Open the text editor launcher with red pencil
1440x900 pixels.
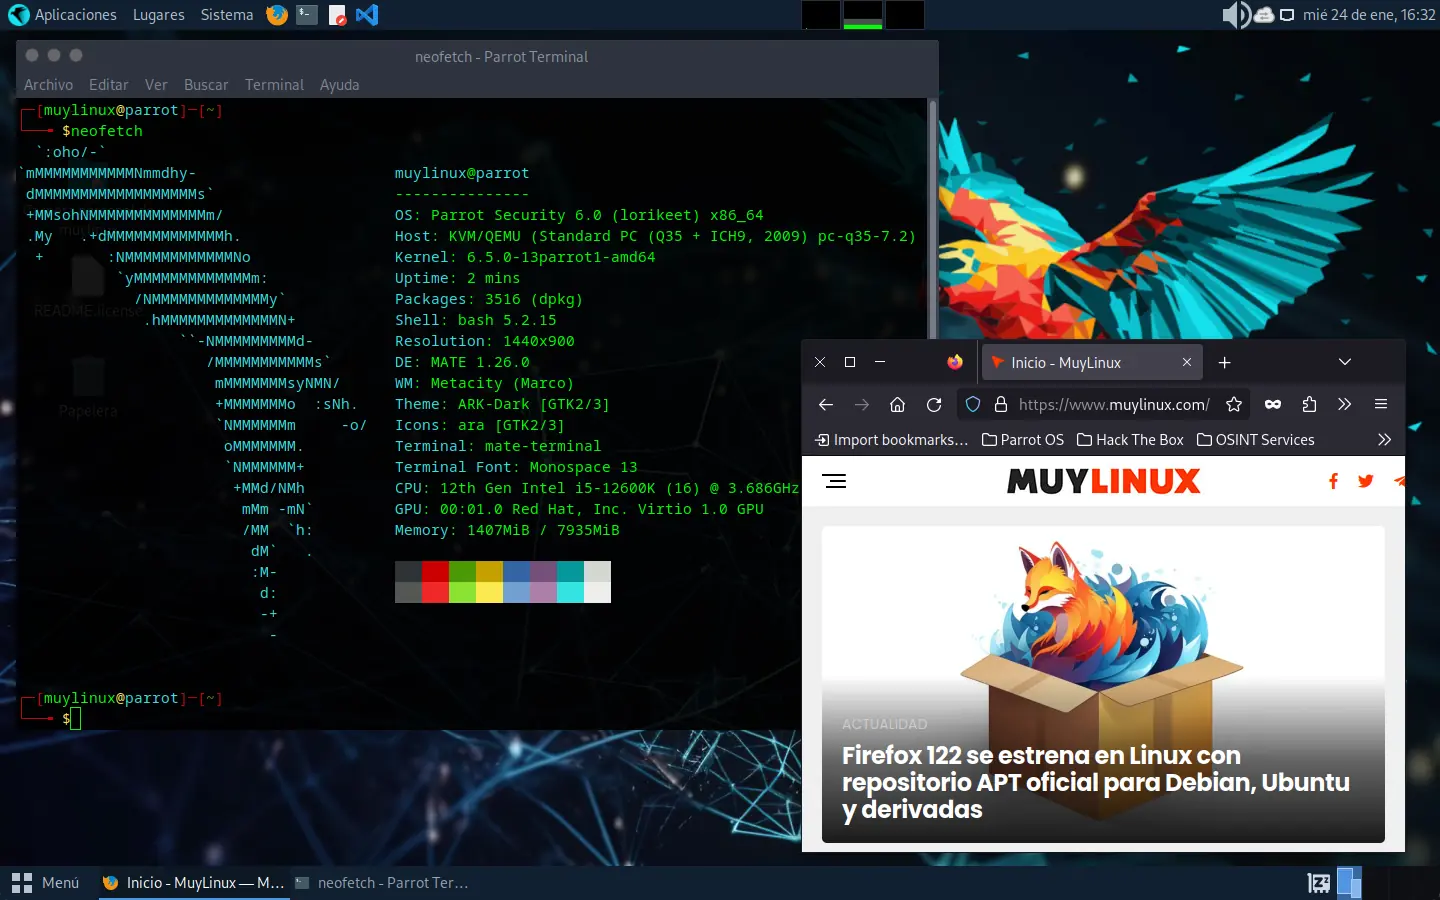tap(337, 15)
